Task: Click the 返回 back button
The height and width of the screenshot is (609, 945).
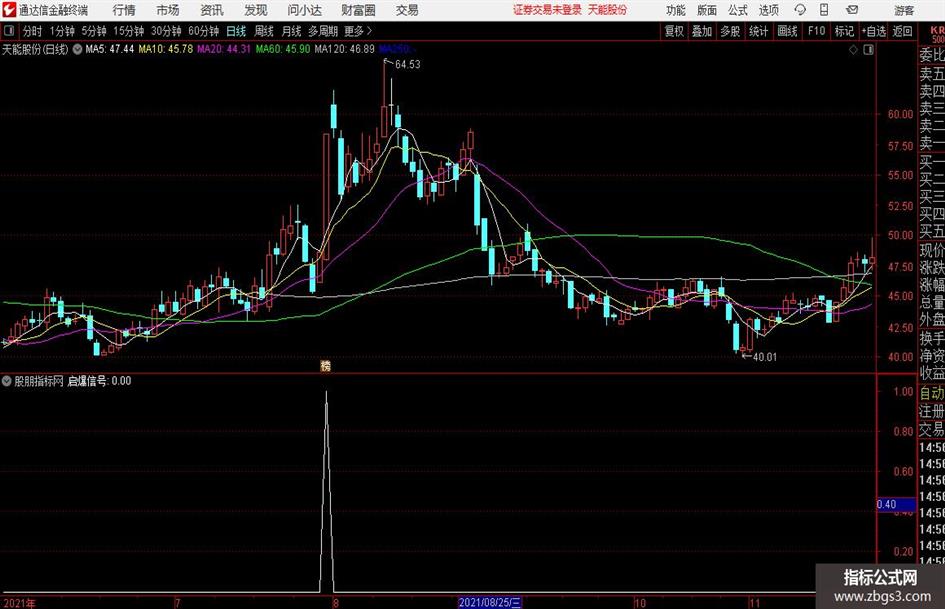Action: tap(902, 31)
